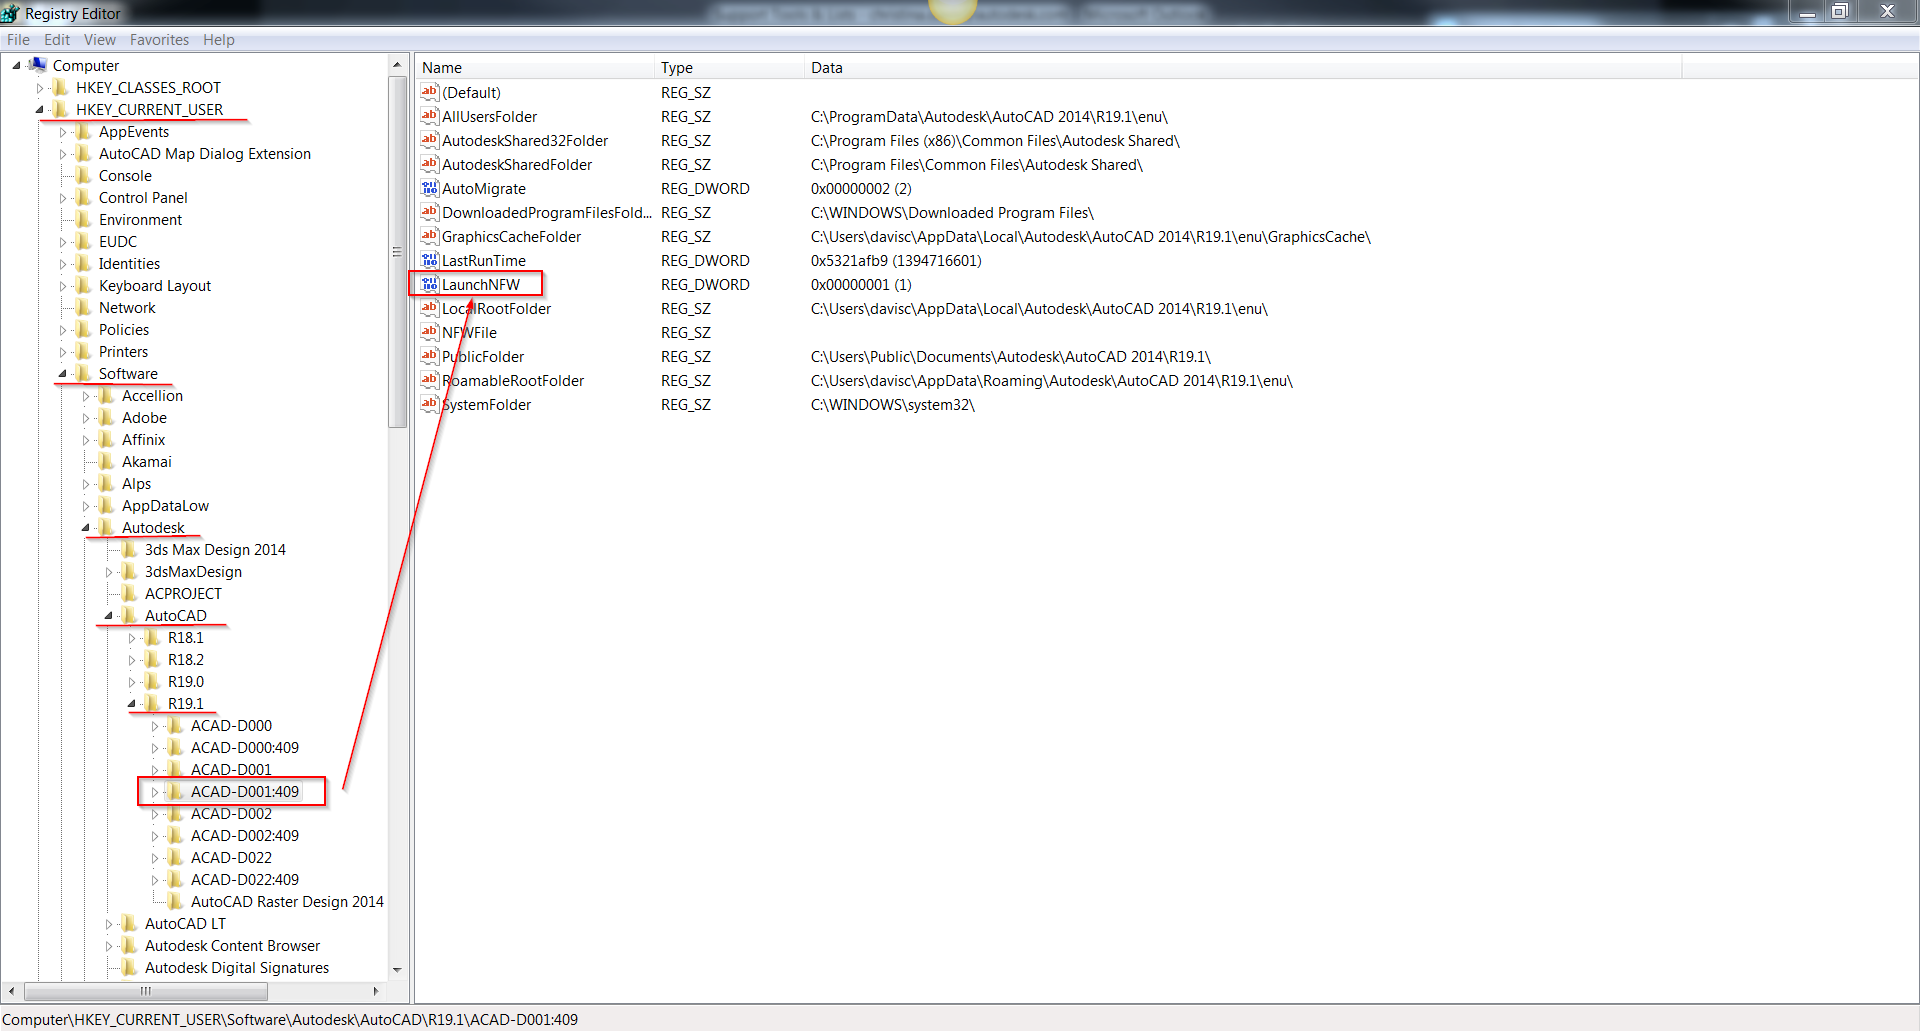Click the tree pane's vertical scrollbar thumb

click(x=397, y=251)
